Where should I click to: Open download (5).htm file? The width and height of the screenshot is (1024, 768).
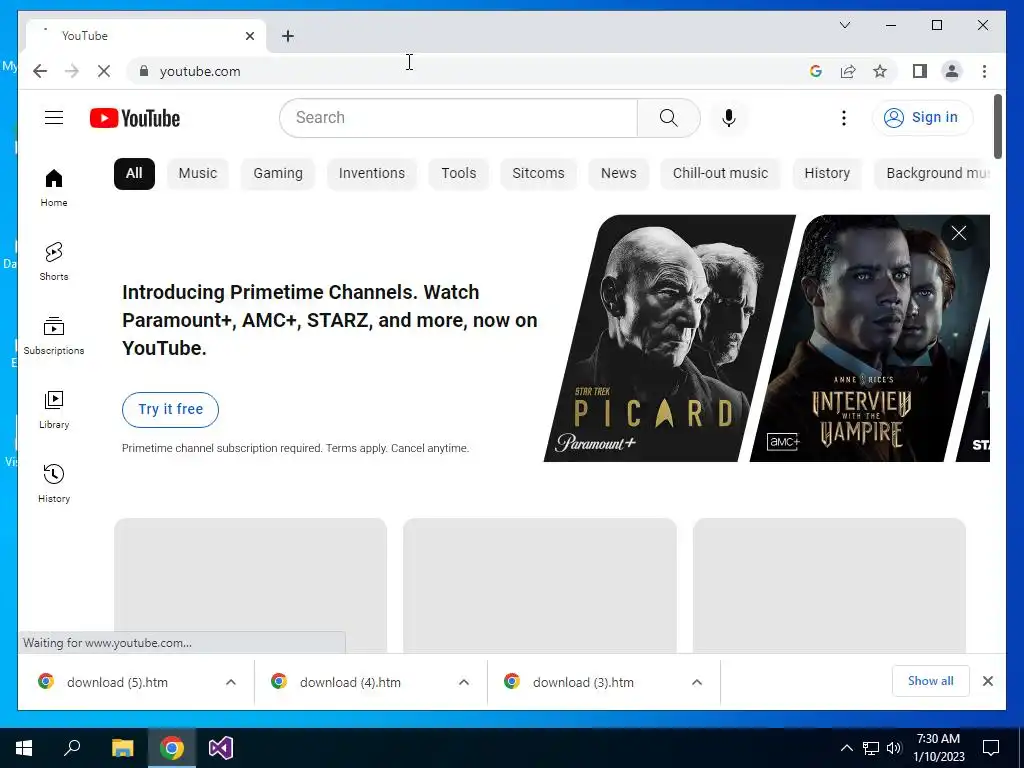118,682
